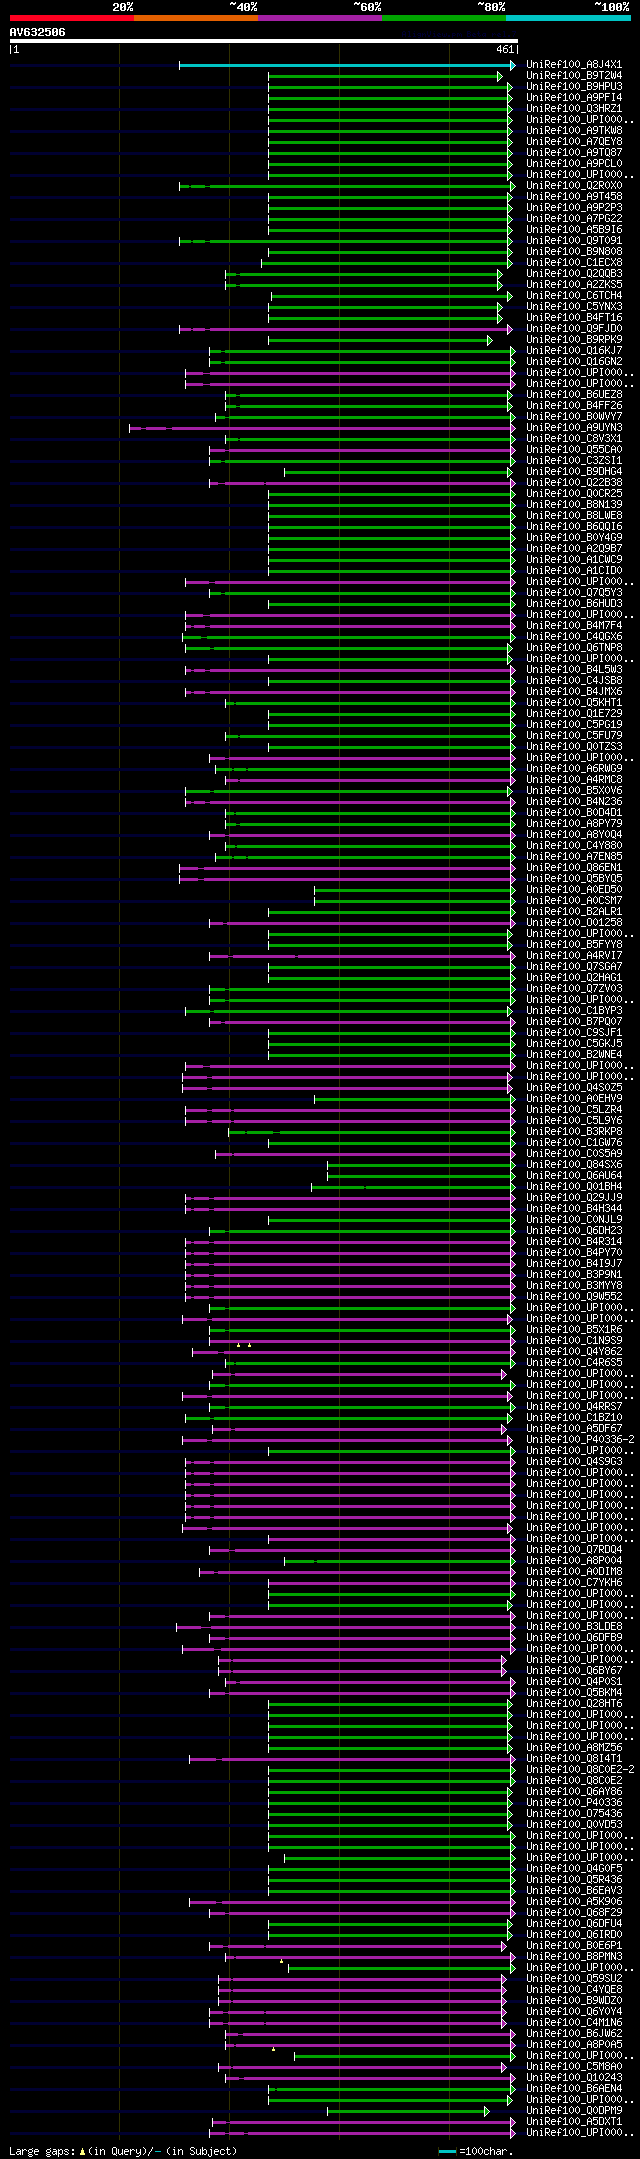
Task: Open the UniRef100_Q4S0Z5 entry
Action: point(574,1088)
